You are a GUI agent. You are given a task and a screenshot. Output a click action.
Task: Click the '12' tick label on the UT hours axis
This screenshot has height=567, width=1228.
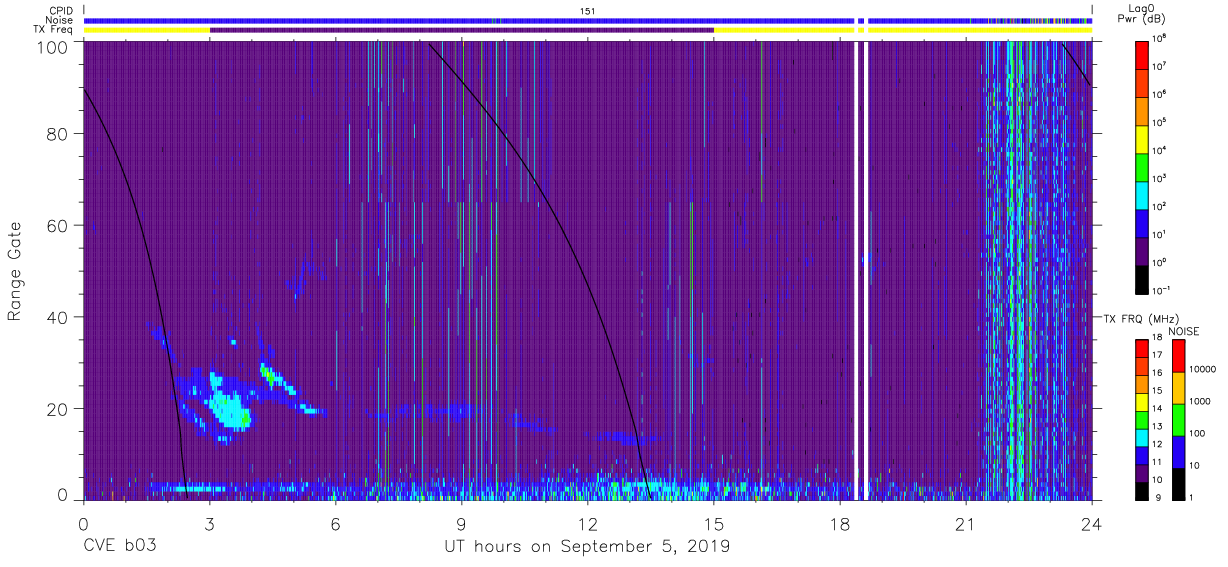pyautogui.click(x=588, y=522)
